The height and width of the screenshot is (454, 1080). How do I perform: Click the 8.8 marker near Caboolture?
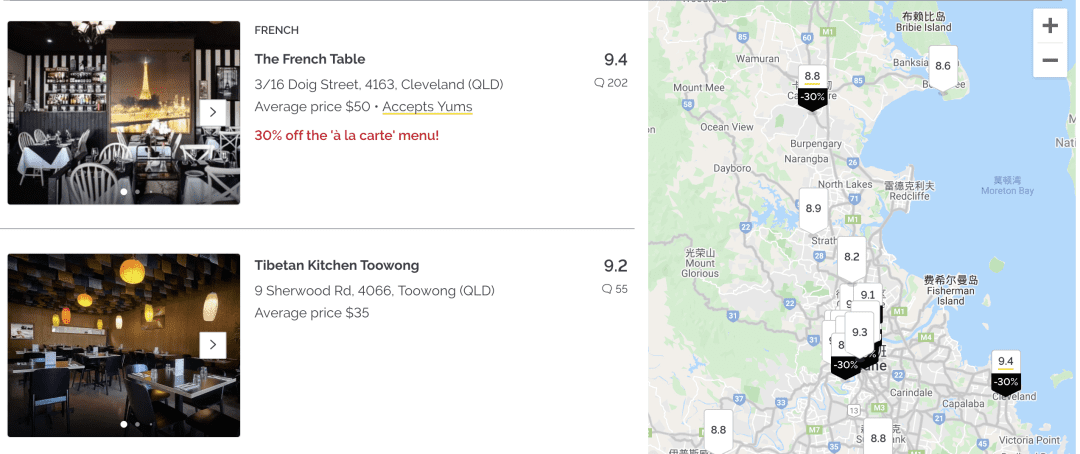click(812, 76)
